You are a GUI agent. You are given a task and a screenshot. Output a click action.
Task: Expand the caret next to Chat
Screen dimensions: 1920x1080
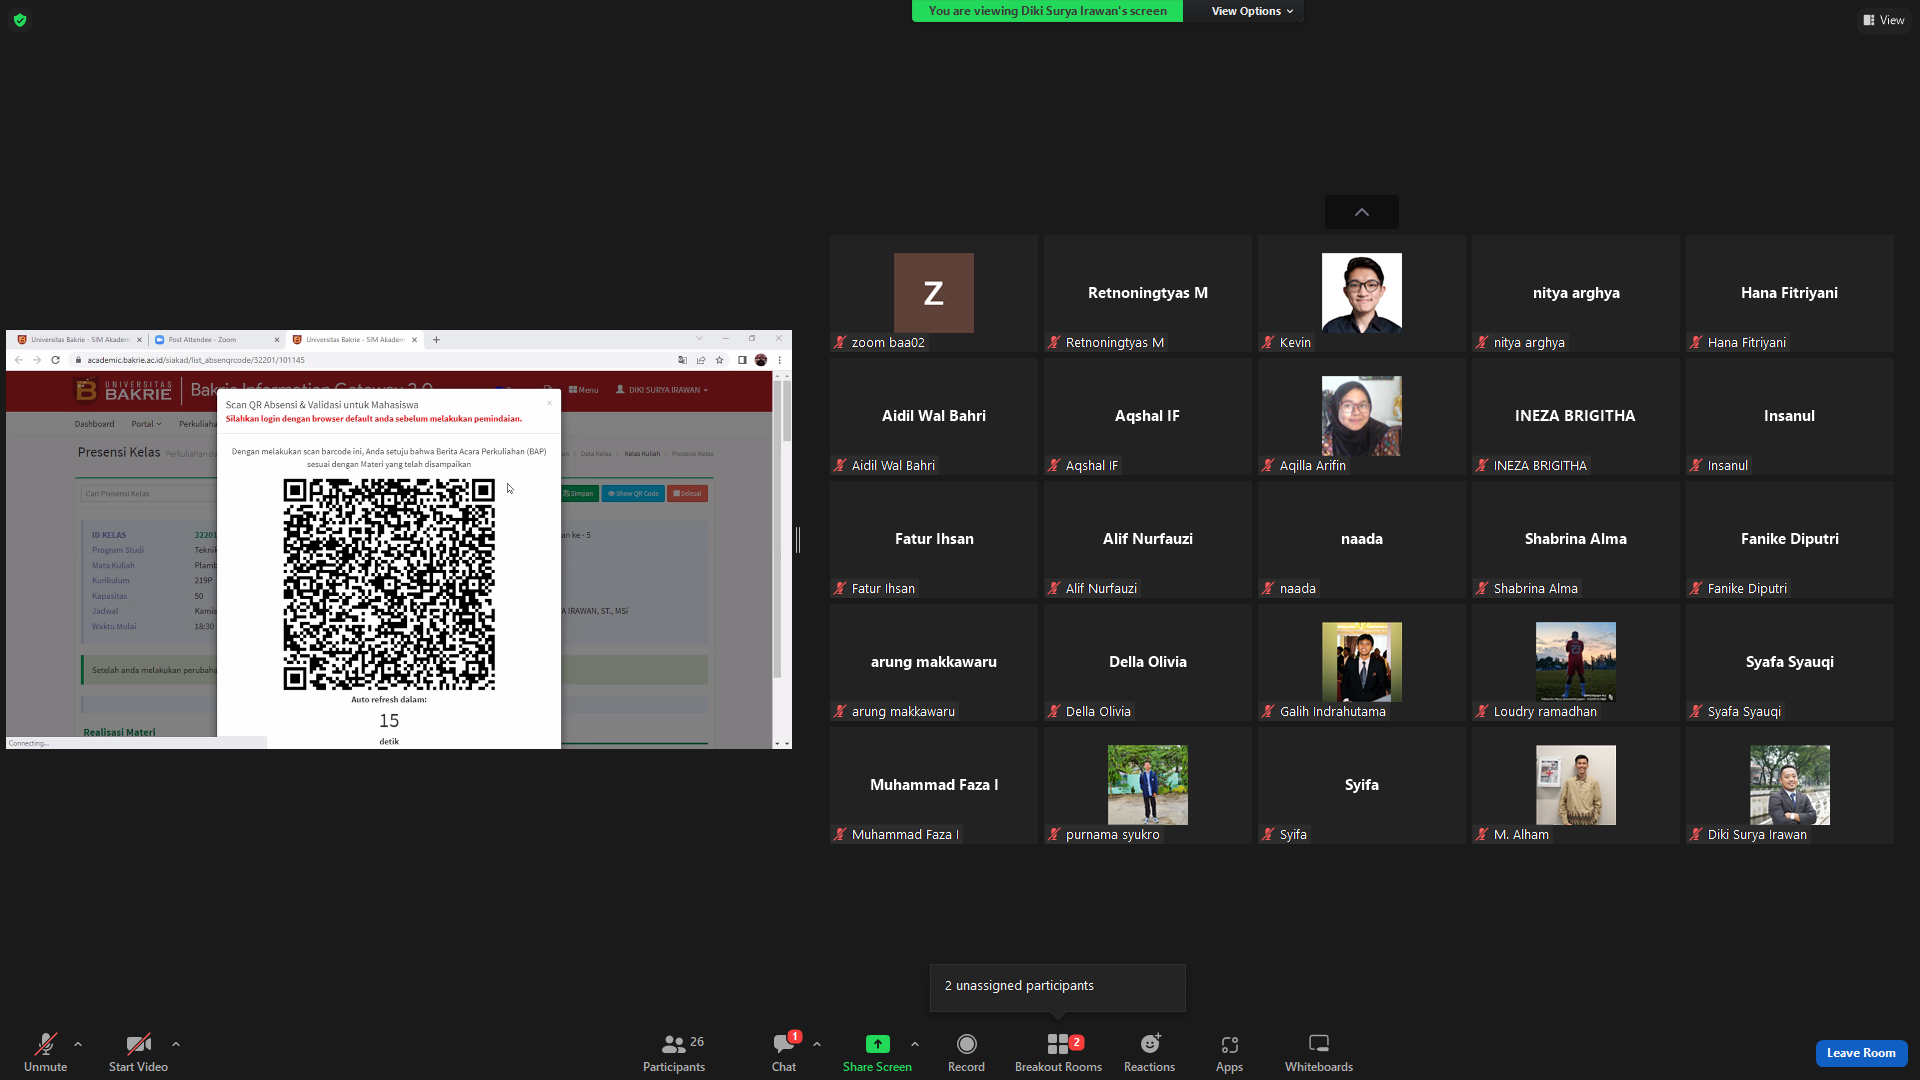pos(817,1044)
